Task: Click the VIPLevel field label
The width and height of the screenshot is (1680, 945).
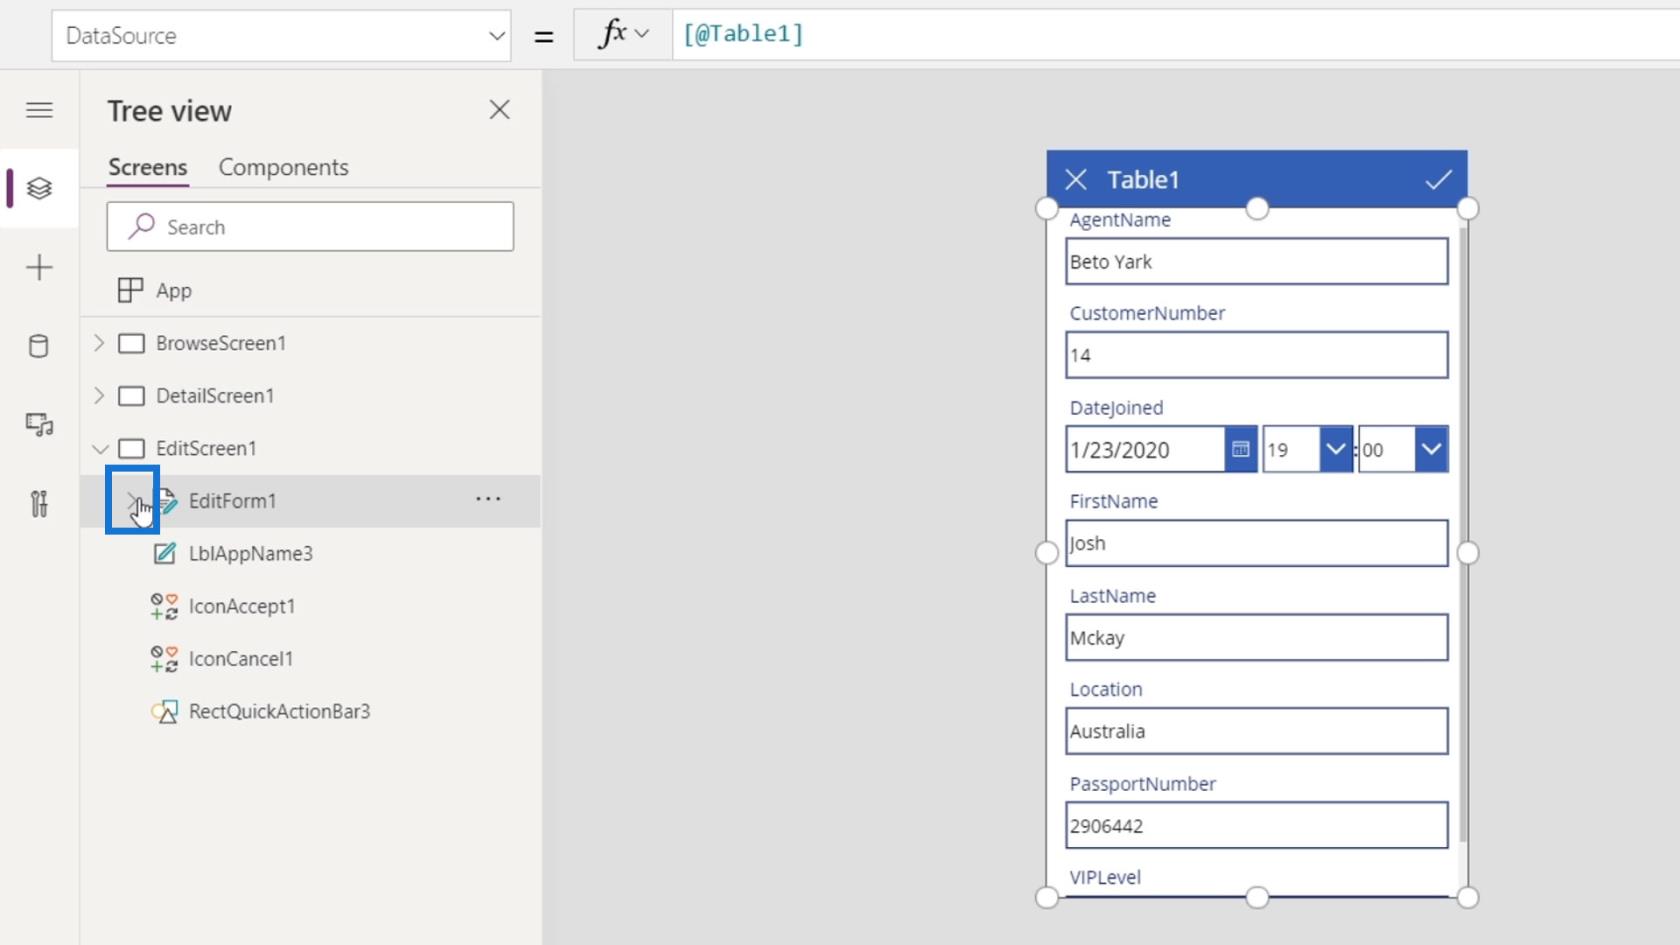Action: pyautogui.click(x=1105, y=877)
